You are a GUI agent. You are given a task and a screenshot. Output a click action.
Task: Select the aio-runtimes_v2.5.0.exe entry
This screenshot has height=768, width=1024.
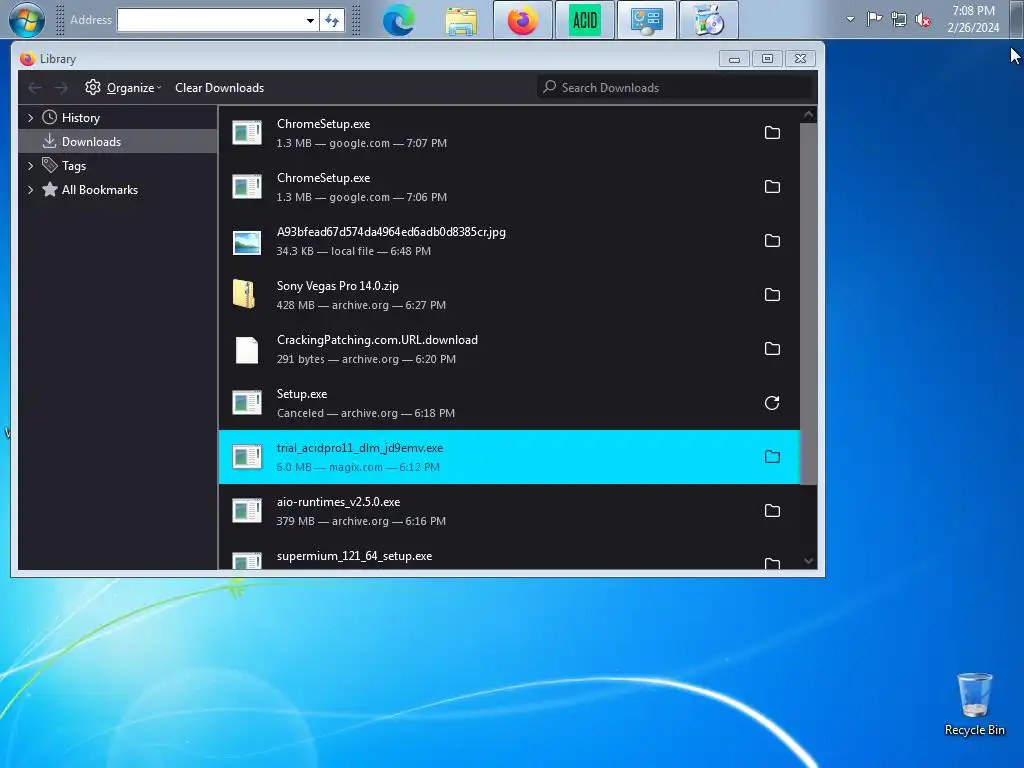(509, 511)
